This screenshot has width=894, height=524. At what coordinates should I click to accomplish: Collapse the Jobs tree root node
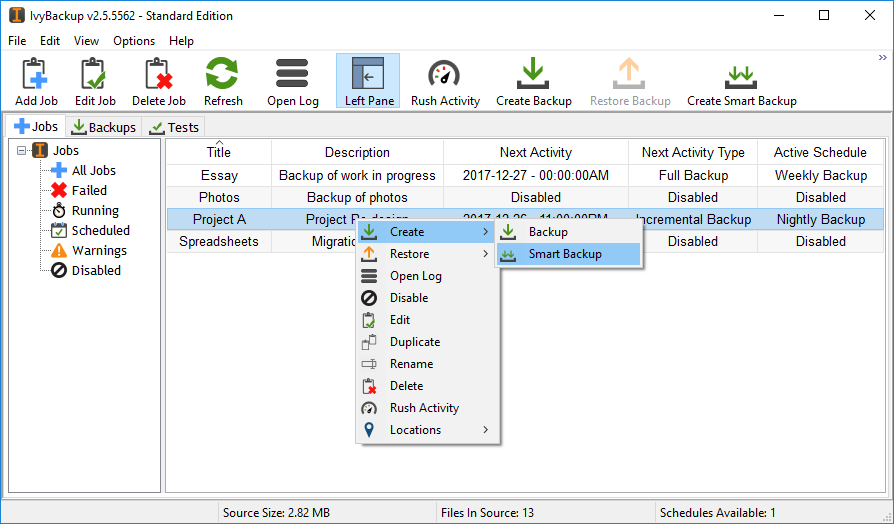click(x=22, y=151)
